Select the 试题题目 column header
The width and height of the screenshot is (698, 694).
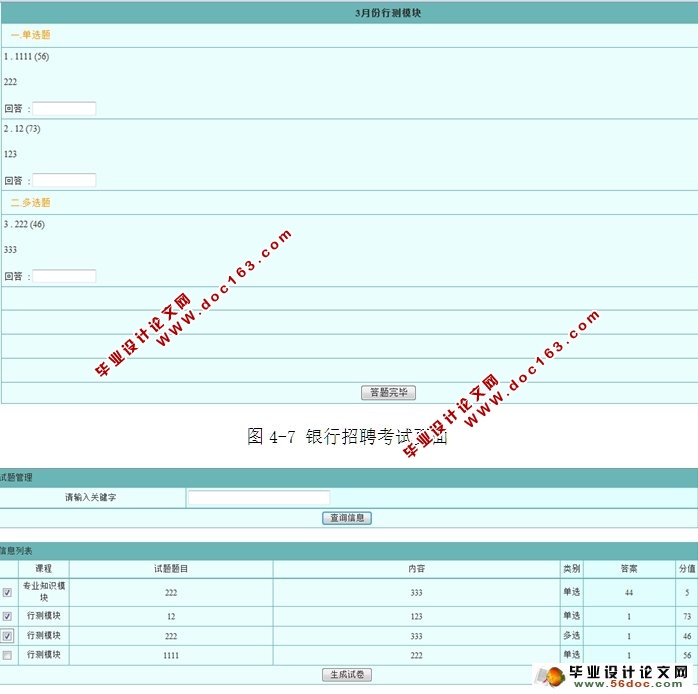coord(171,568)
